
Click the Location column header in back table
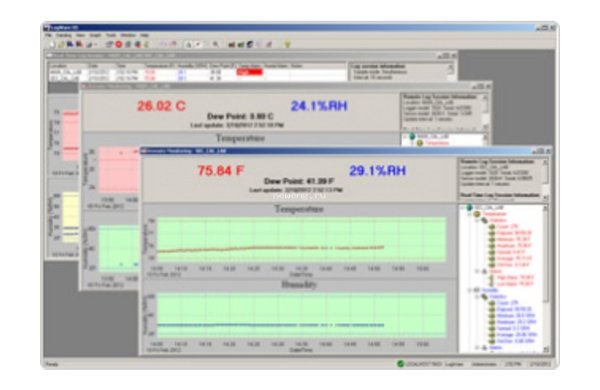[58, 66]
